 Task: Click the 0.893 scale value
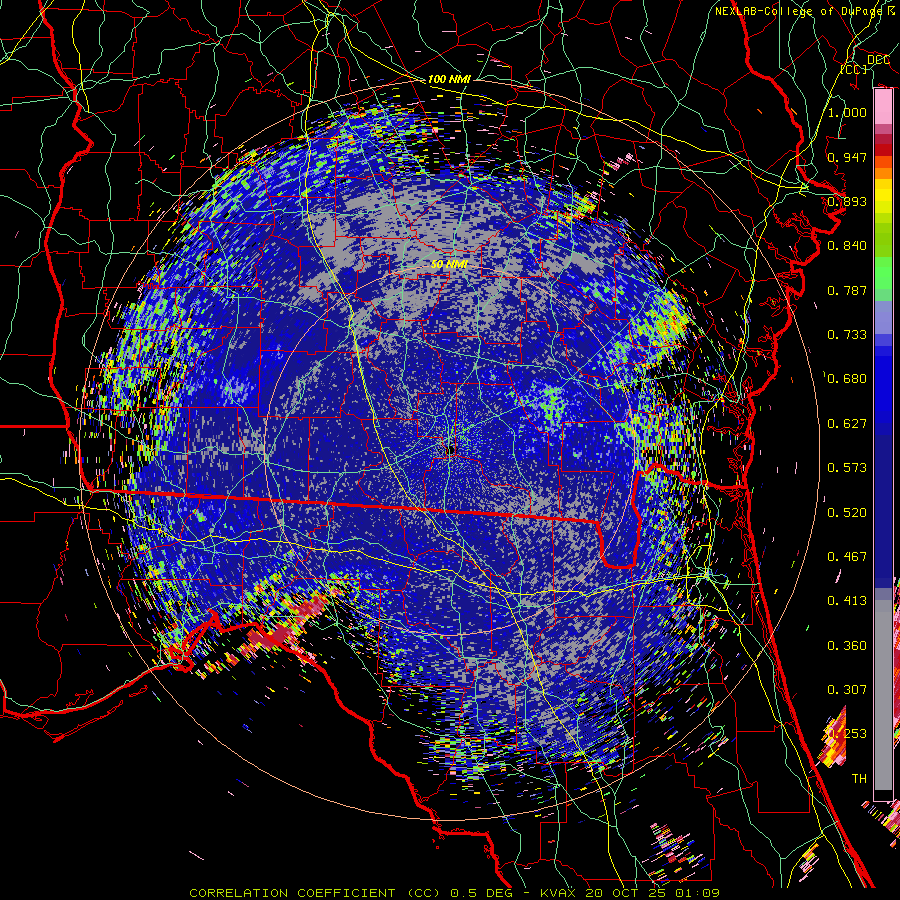click(847, 201)
